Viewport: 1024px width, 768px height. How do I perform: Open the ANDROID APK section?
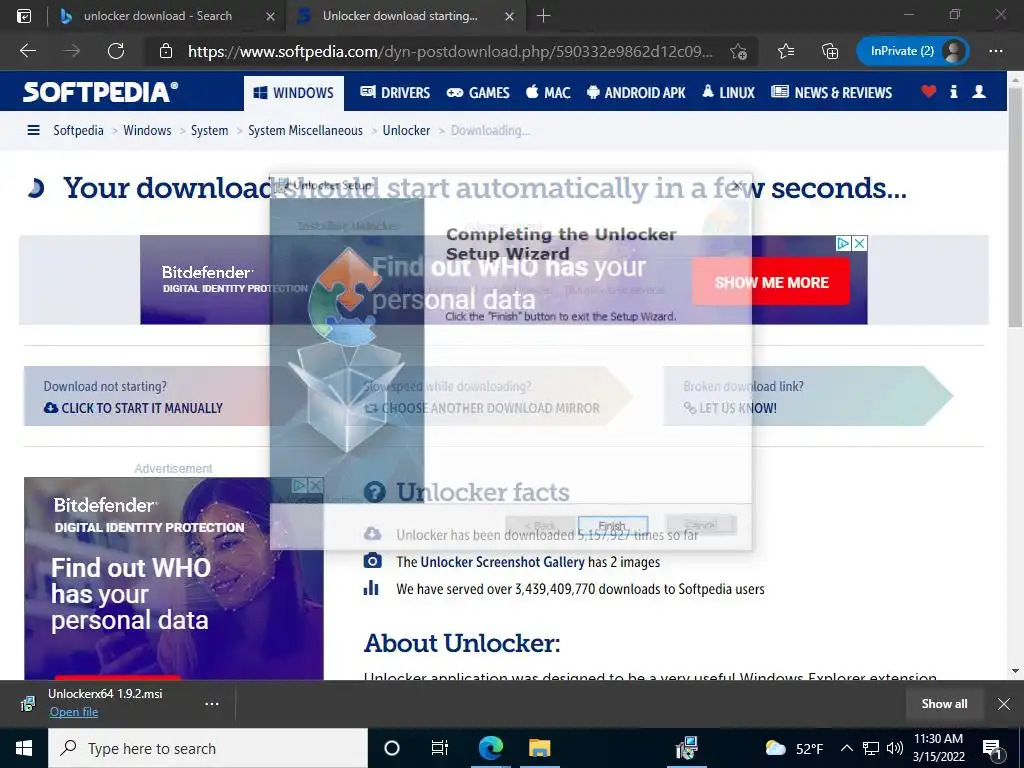click(x=636, y=92)
